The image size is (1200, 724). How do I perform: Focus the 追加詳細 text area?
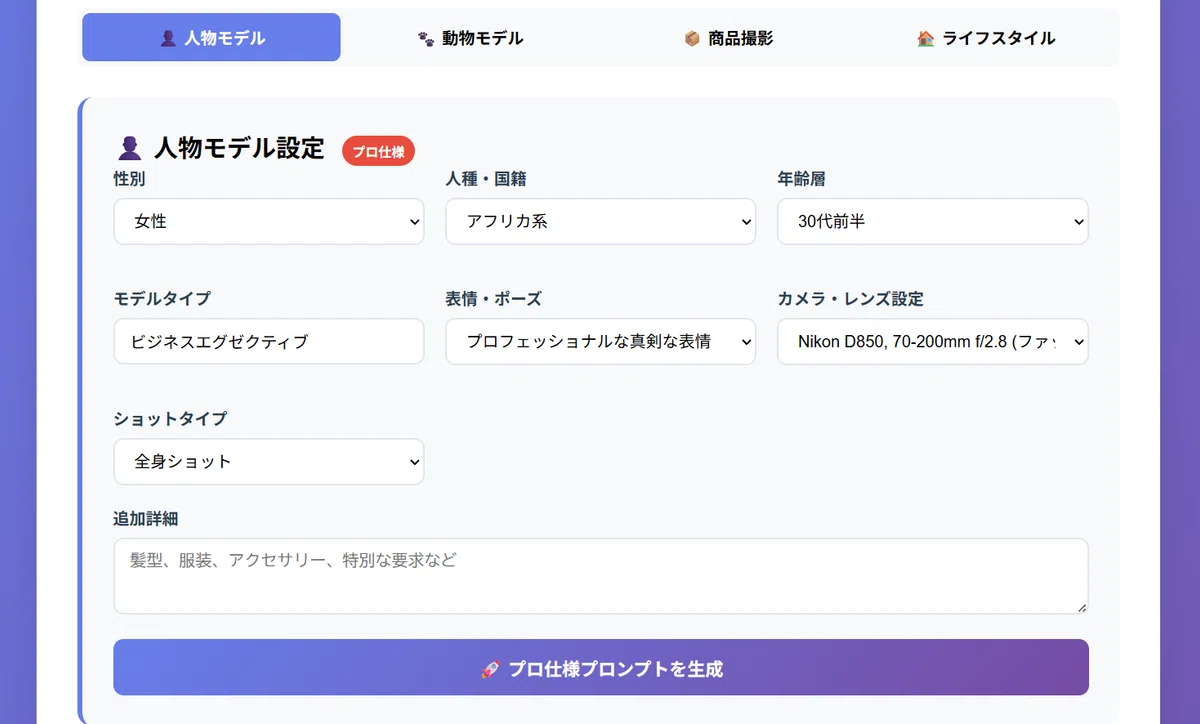click(x=601, y=576)
